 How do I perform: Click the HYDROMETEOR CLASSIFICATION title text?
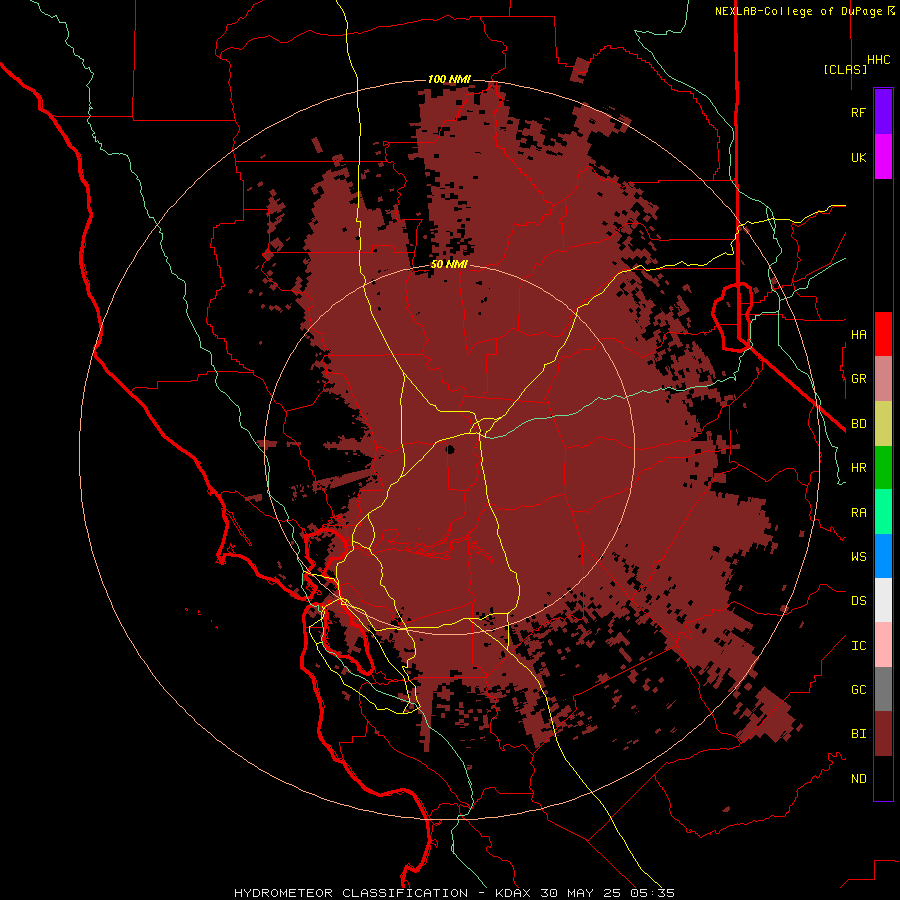[x=351, y=893]
